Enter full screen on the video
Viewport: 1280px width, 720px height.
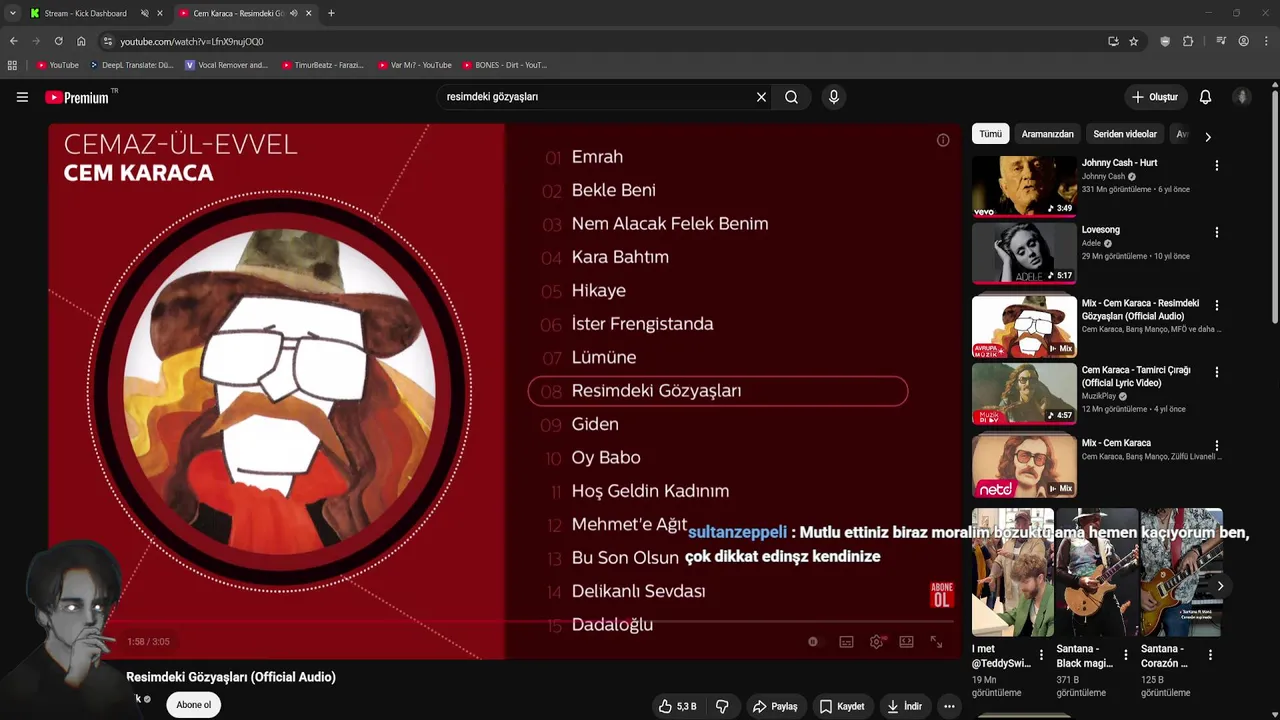coord(936,642)
